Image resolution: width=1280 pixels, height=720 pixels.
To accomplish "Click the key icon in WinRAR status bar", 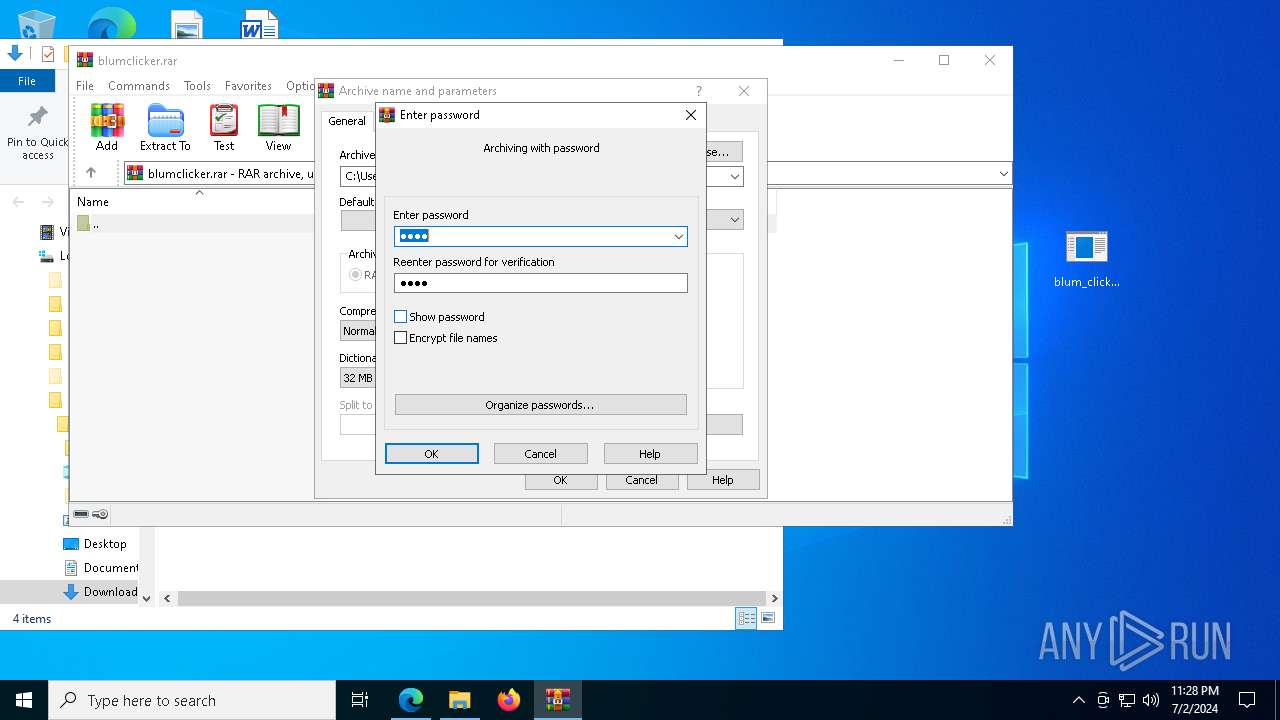I will pos(100,514).
